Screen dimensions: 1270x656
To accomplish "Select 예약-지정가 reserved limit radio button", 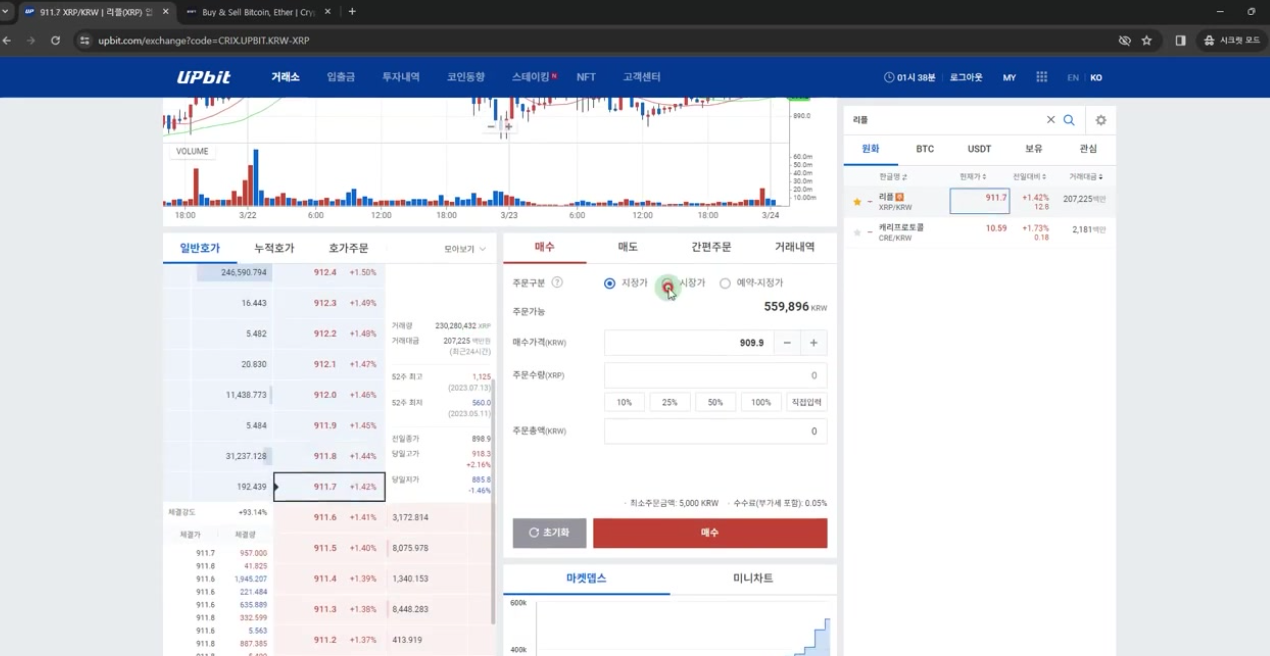I will (x=726, y=283).
